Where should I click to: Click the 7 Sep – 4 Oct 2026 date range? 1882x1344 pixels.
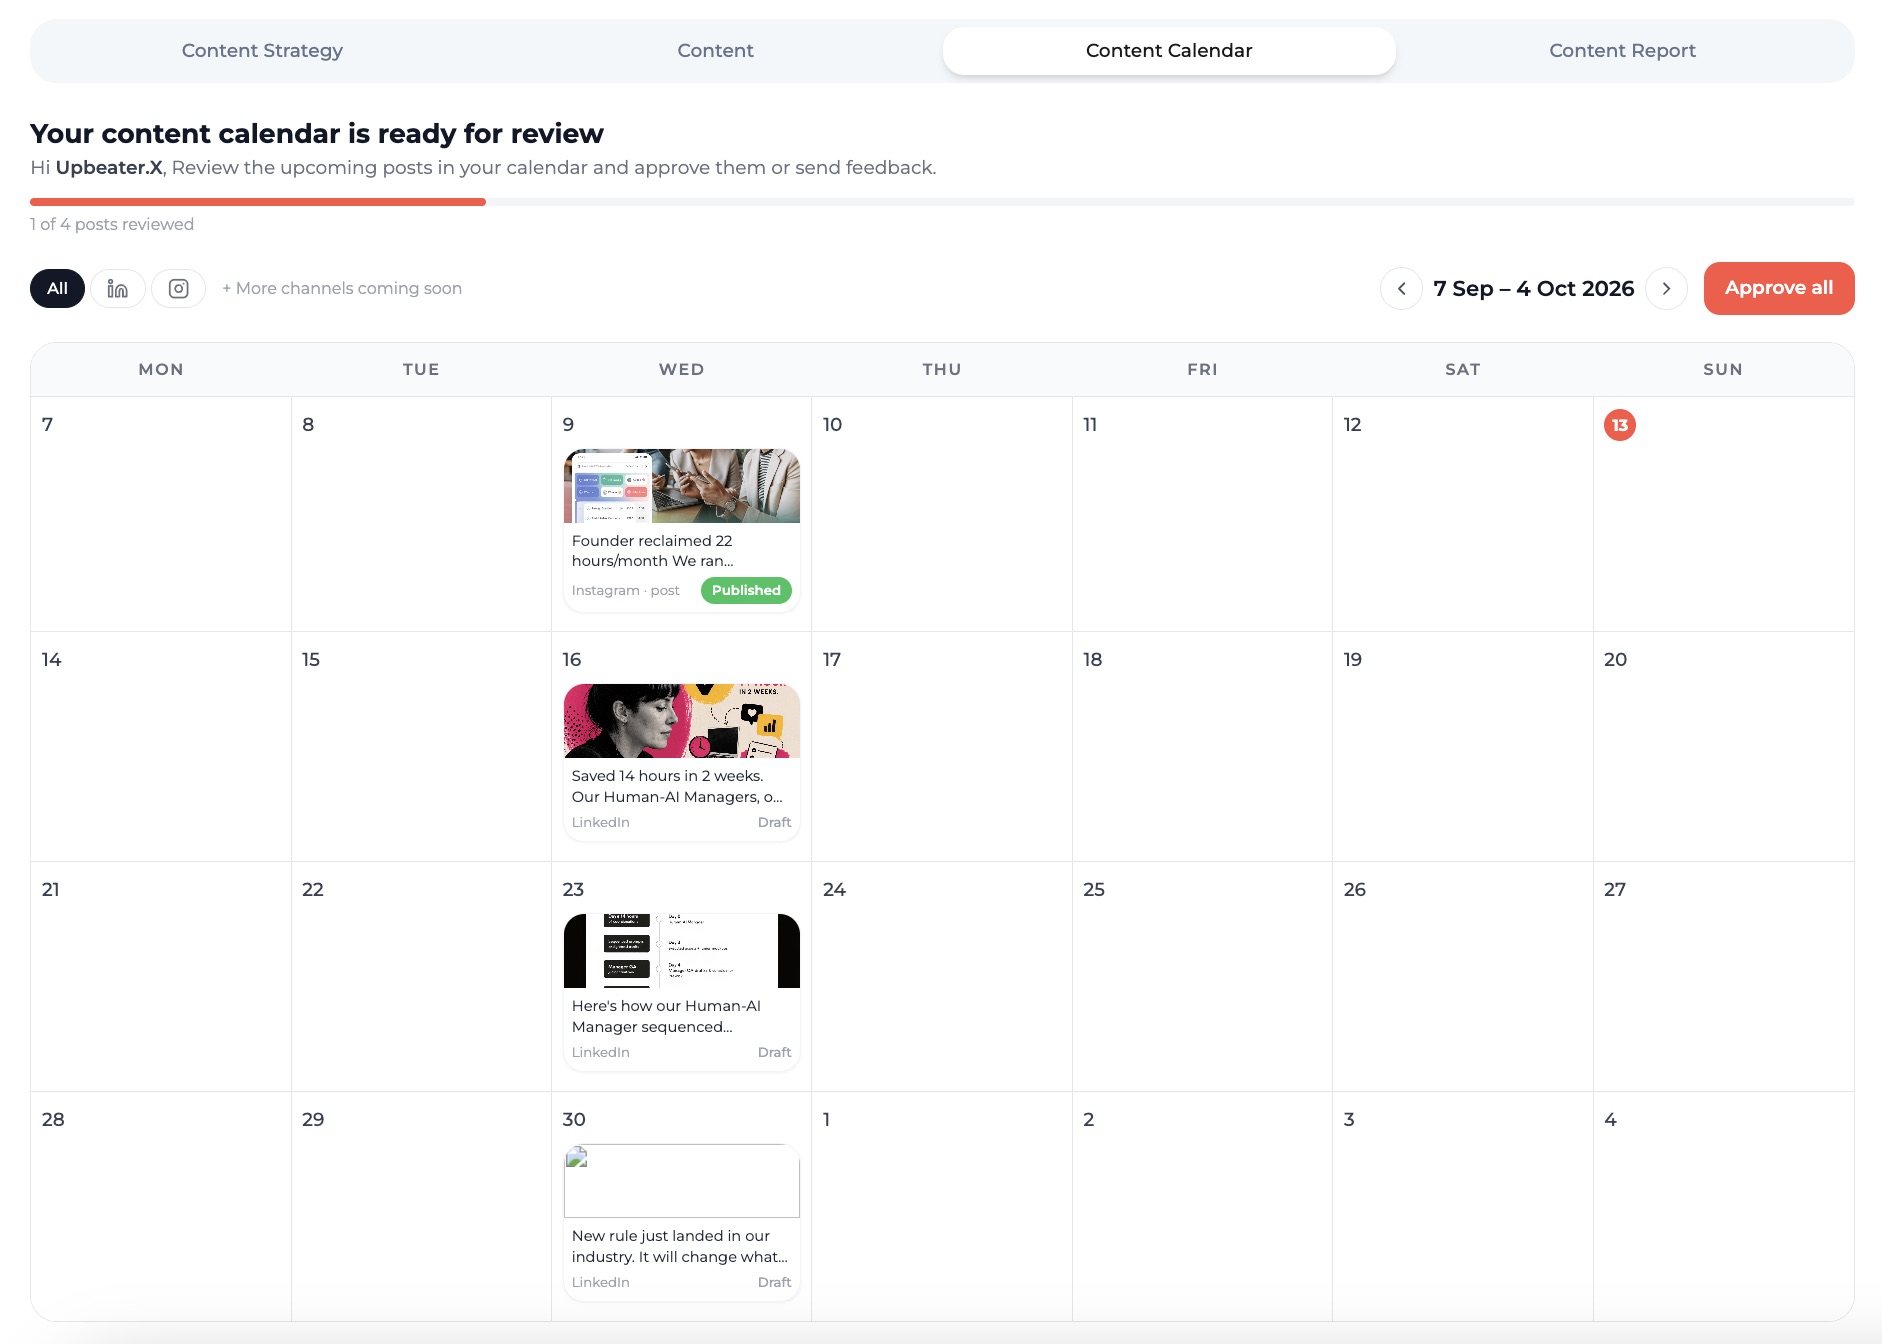pos(1533,288)
